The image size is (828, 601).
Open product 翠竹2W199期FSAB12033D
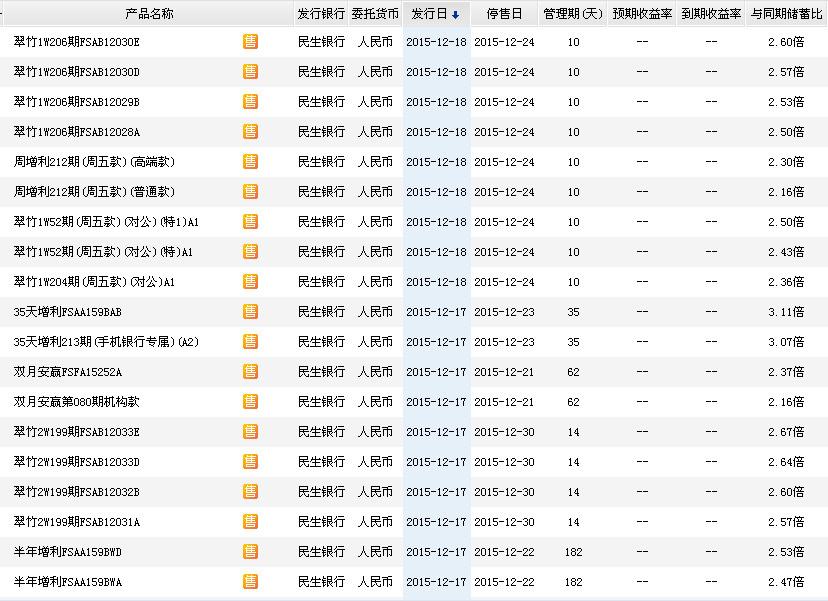pyautogui.click(x=77, y=462)
